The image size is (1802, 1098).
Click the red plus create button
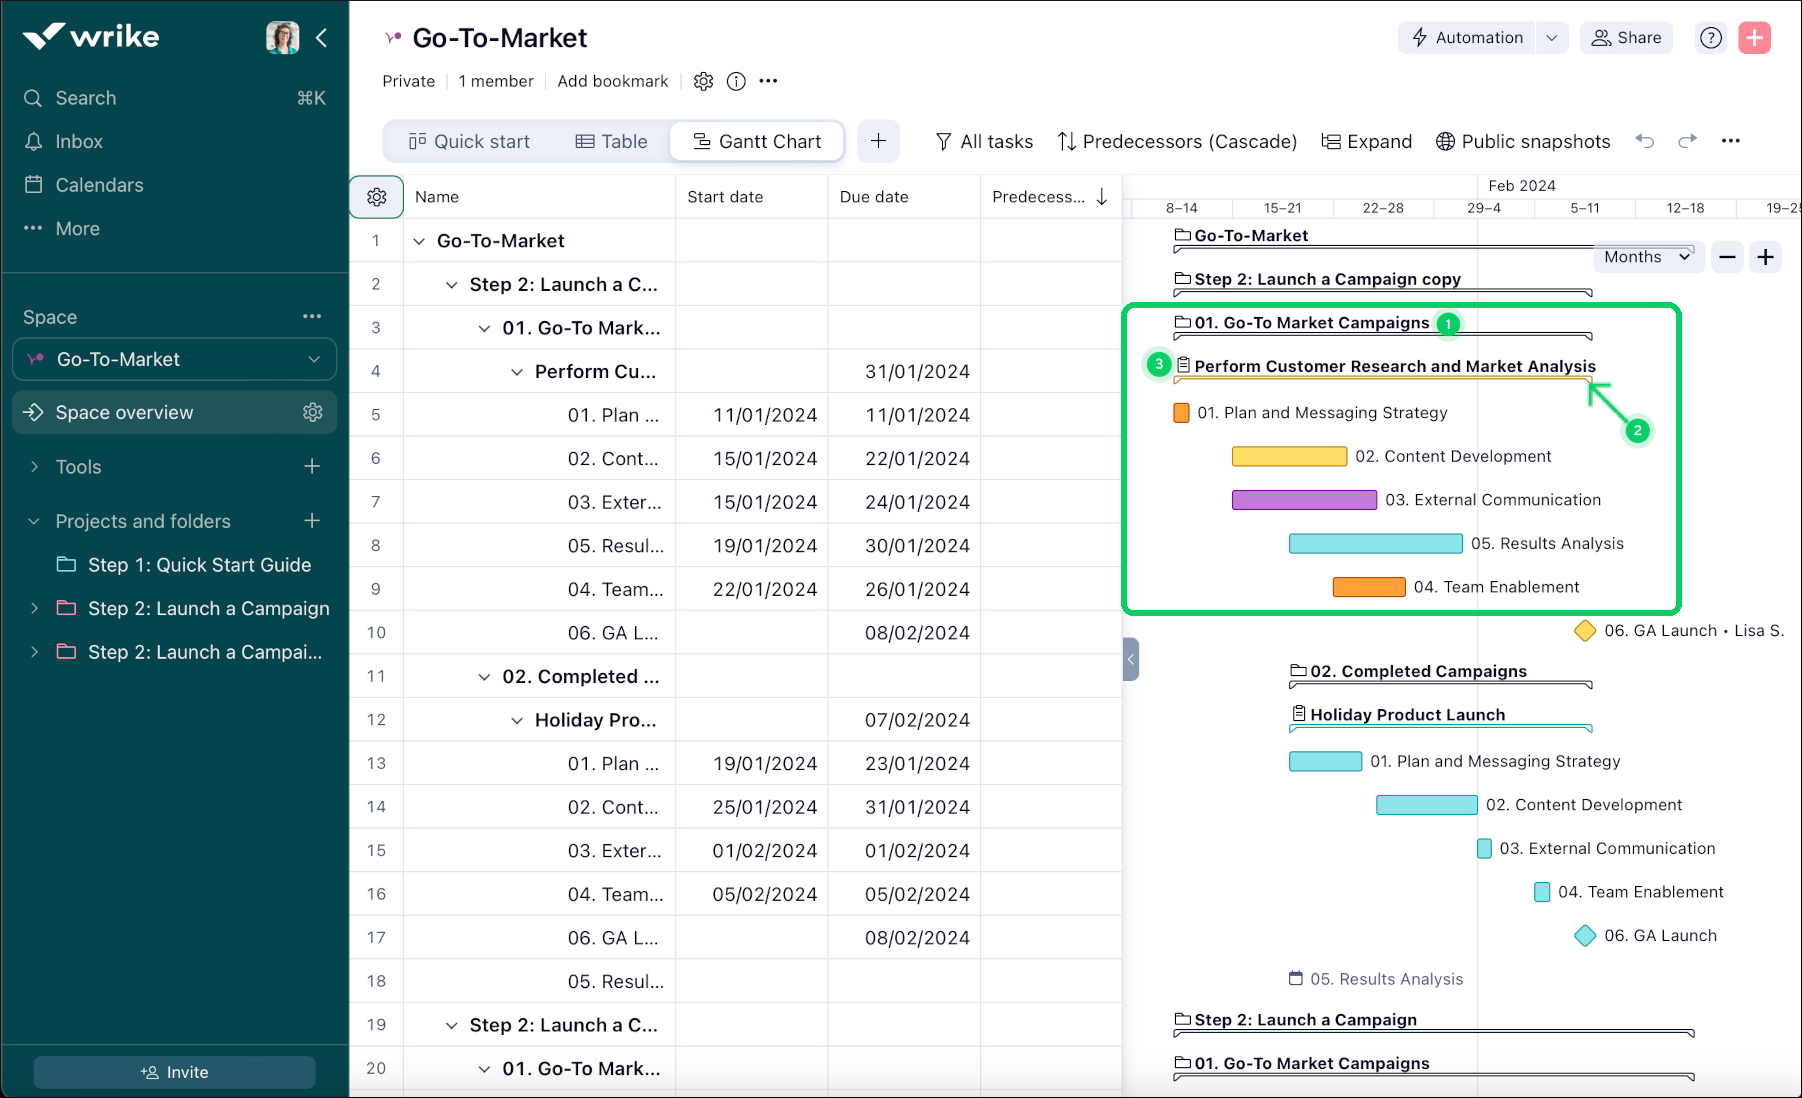point(1754,38)
